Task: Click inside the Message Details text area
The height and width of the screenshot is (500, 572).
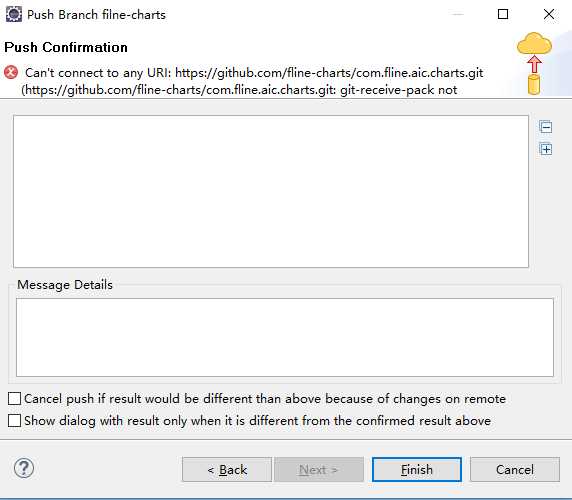Action: tap(285, 337)
